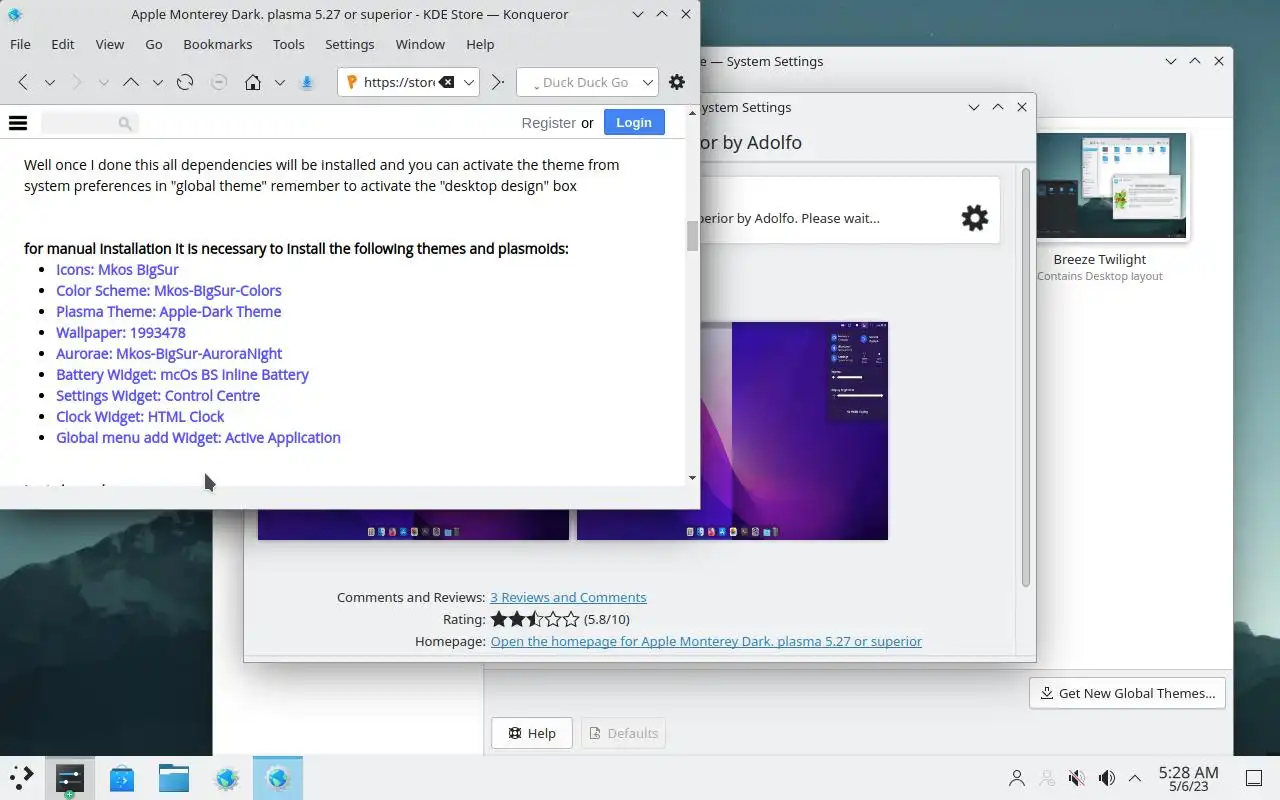Open the View menu
This screenshot has height=800, width=1280.
click(x=110, y=44)
